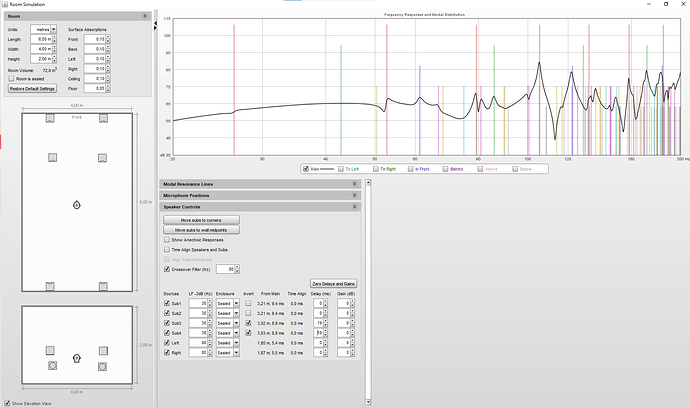Select the left main speaker icon in the plan view

click(x=52, y=158)
